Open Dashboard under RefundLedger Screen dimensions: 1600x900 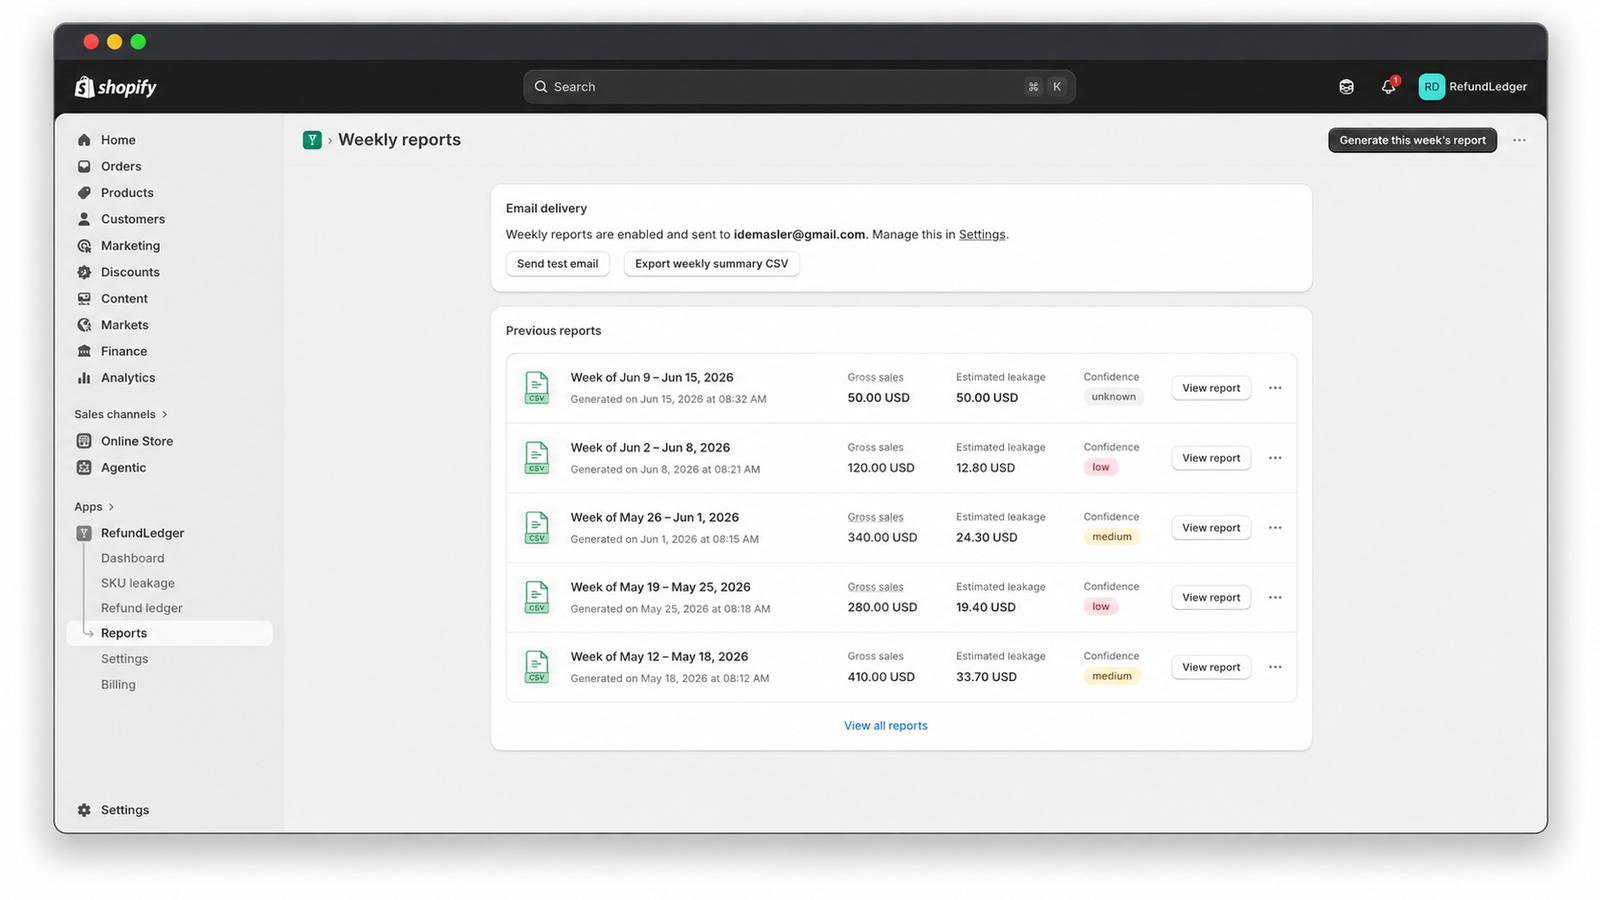tap(132, 558)
